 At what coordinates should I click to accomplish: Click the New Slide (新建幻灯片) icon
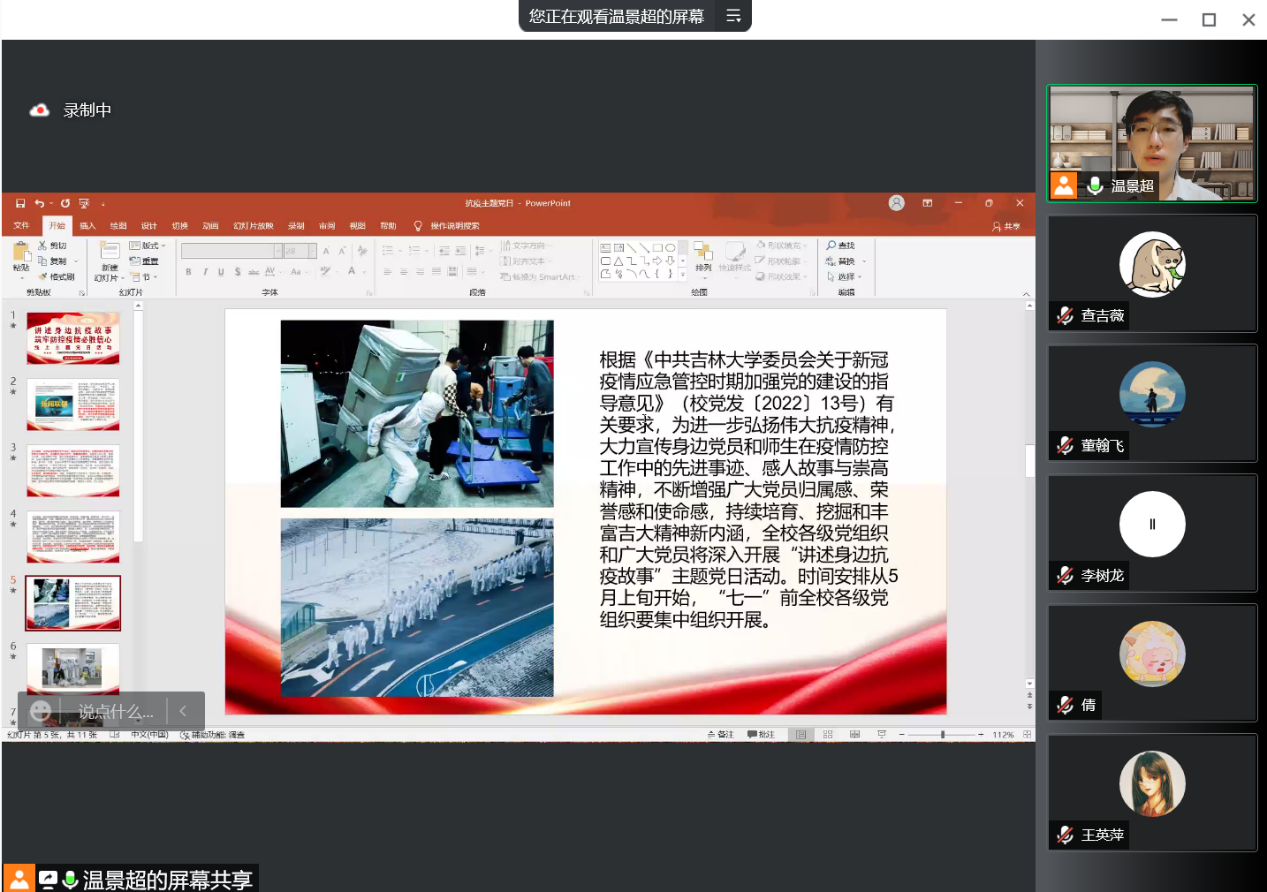tap(108, 254)
